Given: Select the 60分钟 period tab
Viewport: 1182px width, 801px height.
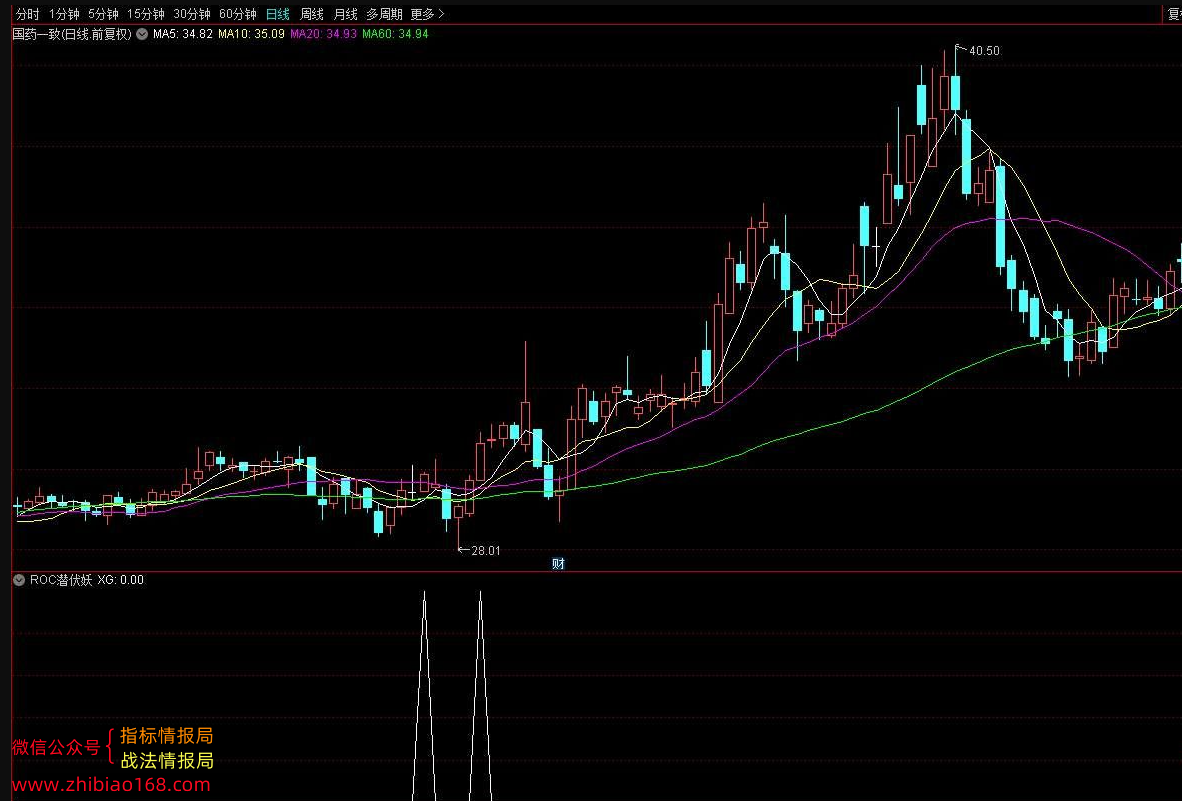Looking at the screenshot, I should coord(237,14).
